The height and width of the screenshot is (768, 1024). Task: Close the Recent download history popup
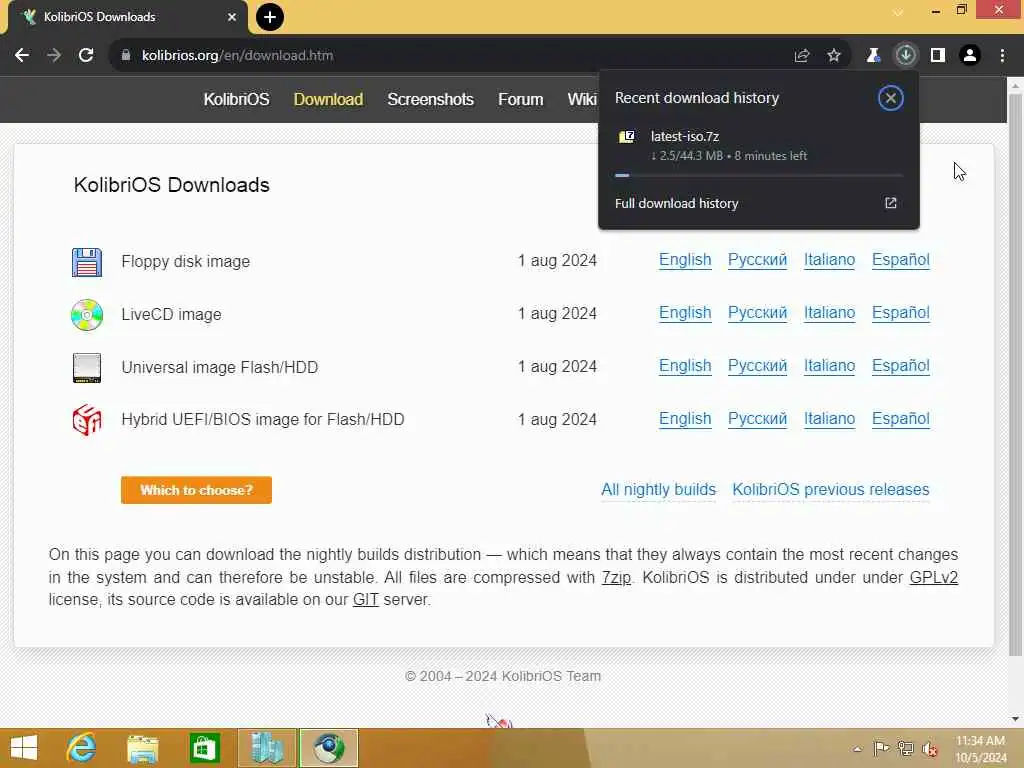coord(891,98)
